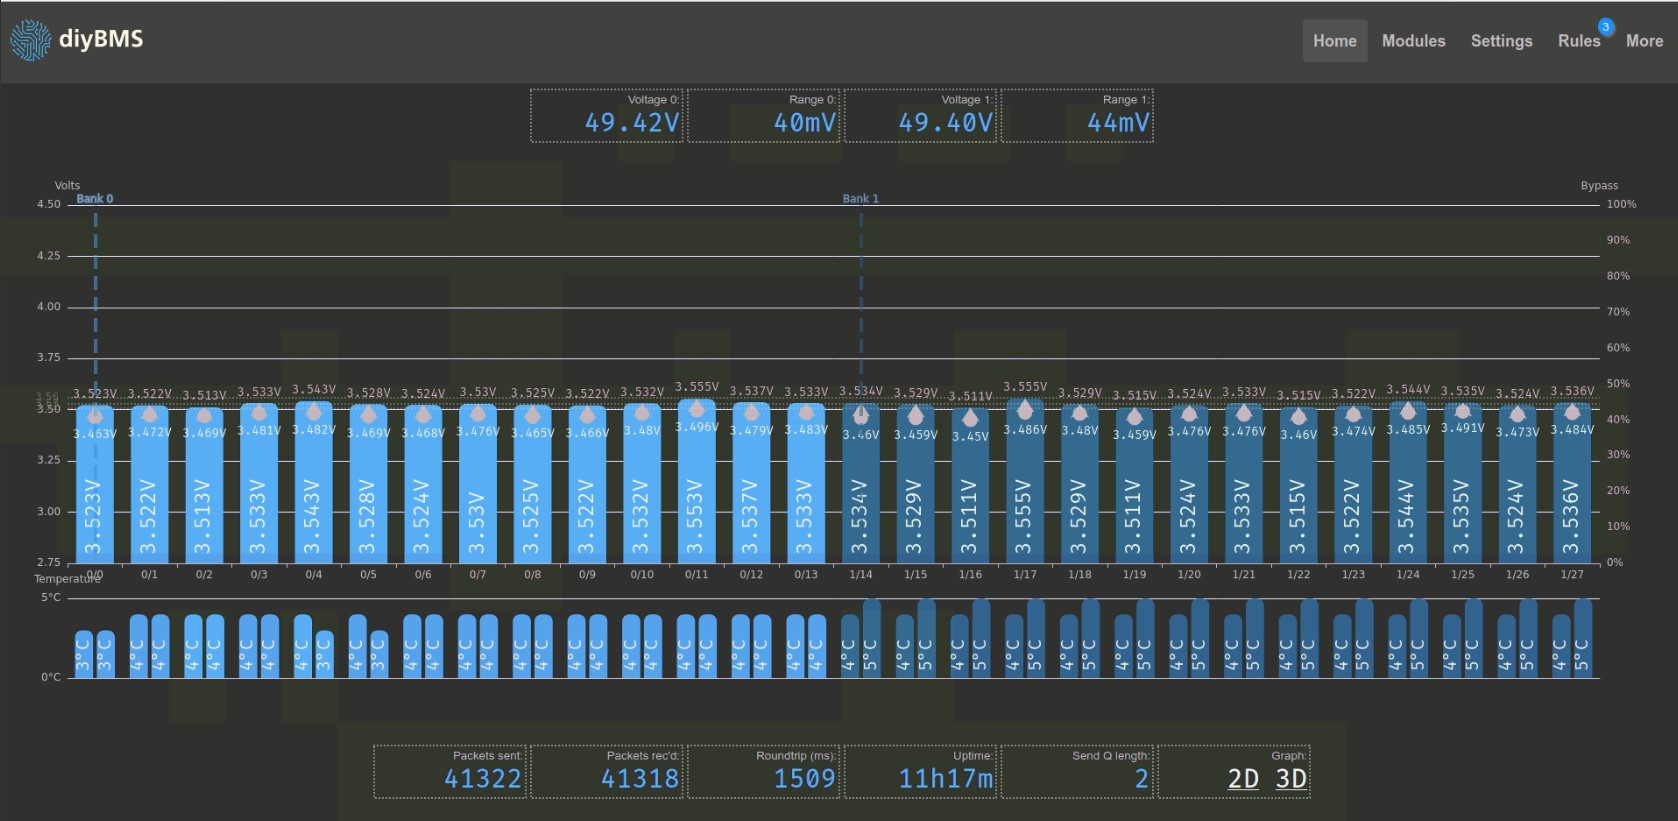Click the voltage bar for cell 0/1
The height and width of the screenshot is (821, 1678).
click(x=149, y=484)
